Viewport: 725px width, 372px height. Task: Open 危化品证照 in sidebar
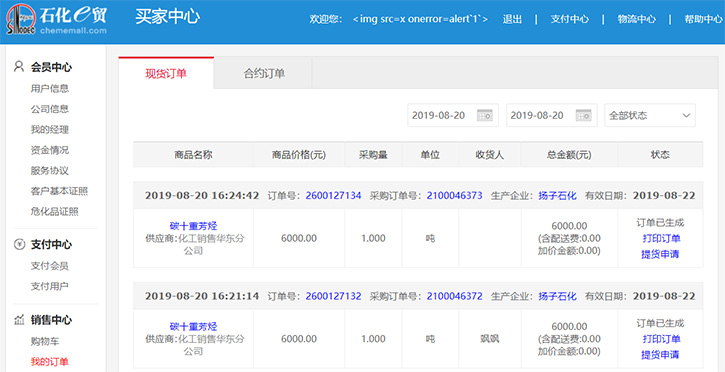55,212
